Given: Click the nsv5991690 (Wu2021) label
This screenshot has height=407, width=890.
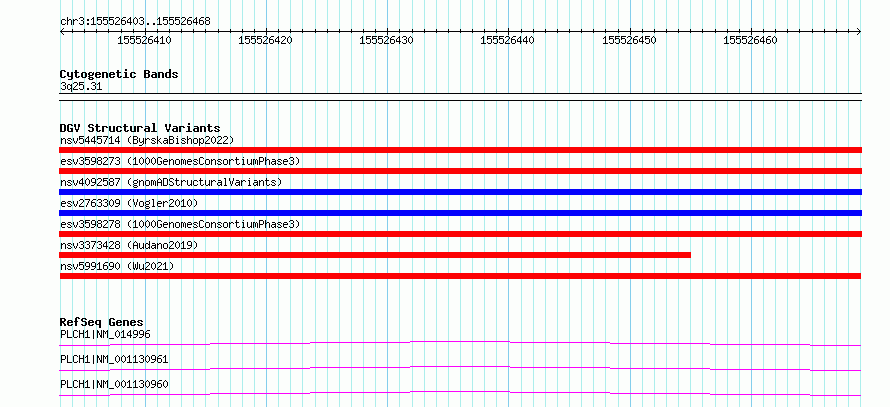Looking at the screenshot, I should (x=117, y=266).
